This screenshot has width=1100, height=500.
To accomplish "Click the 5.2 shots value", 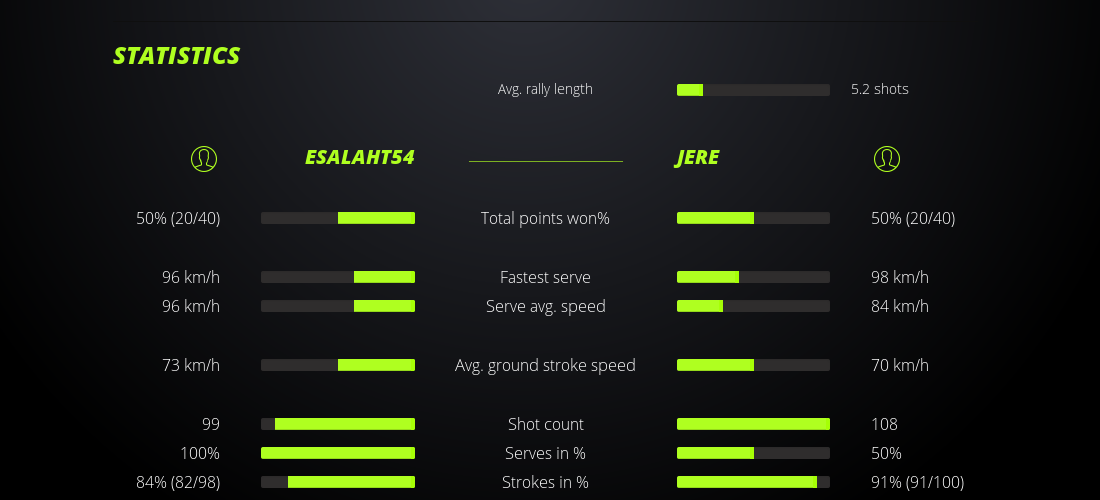I will 879,89.
